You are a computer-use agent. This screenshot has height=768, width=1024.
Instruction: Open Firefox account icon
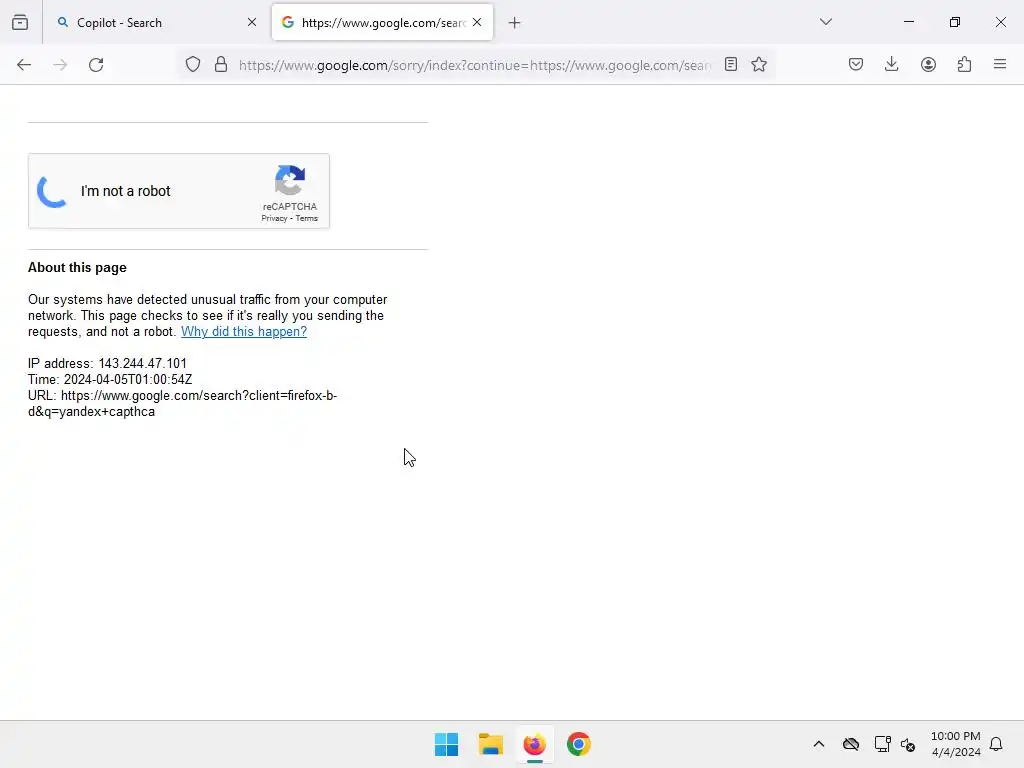point(928,65)
